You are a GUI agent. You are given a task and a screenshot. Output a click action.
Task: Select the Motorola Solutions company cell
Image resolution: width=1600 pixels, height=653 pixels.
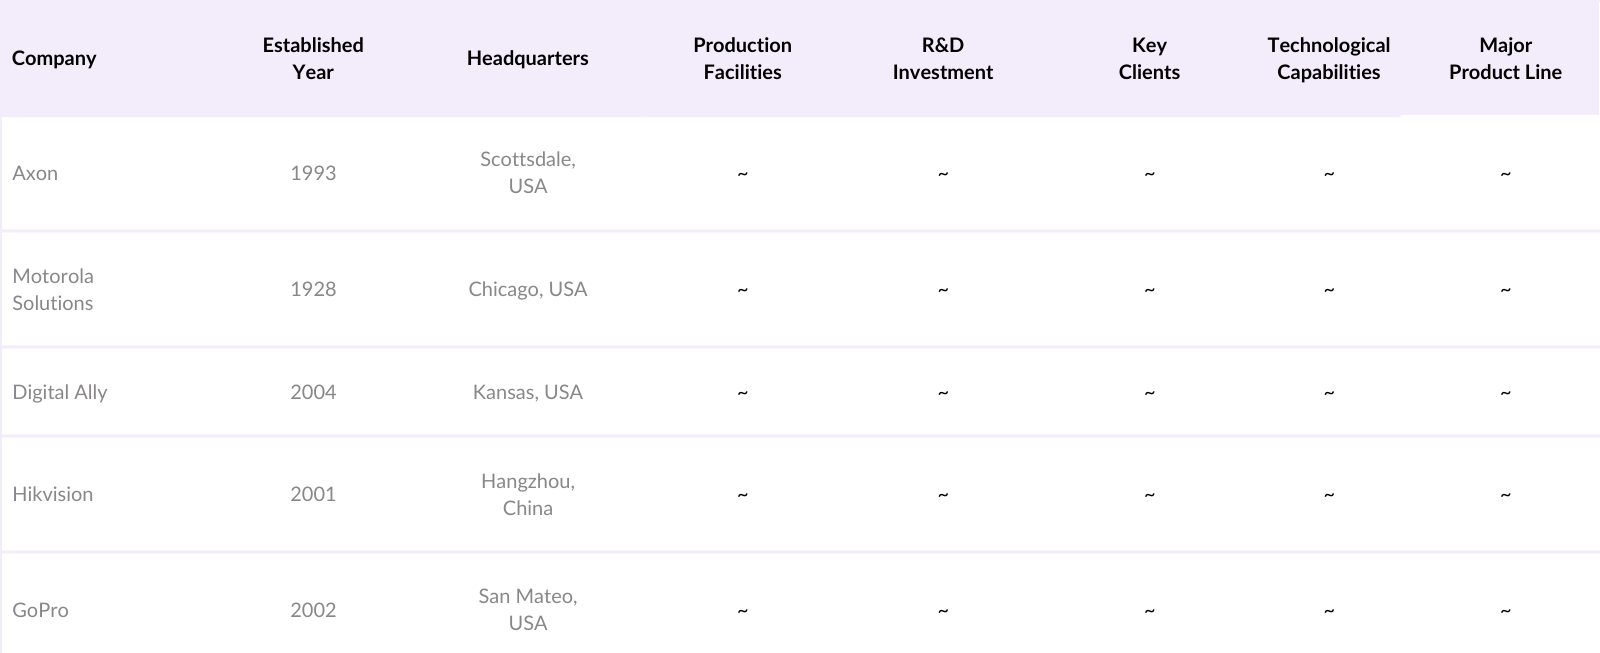pyautogui.click(x=53, y=289)
